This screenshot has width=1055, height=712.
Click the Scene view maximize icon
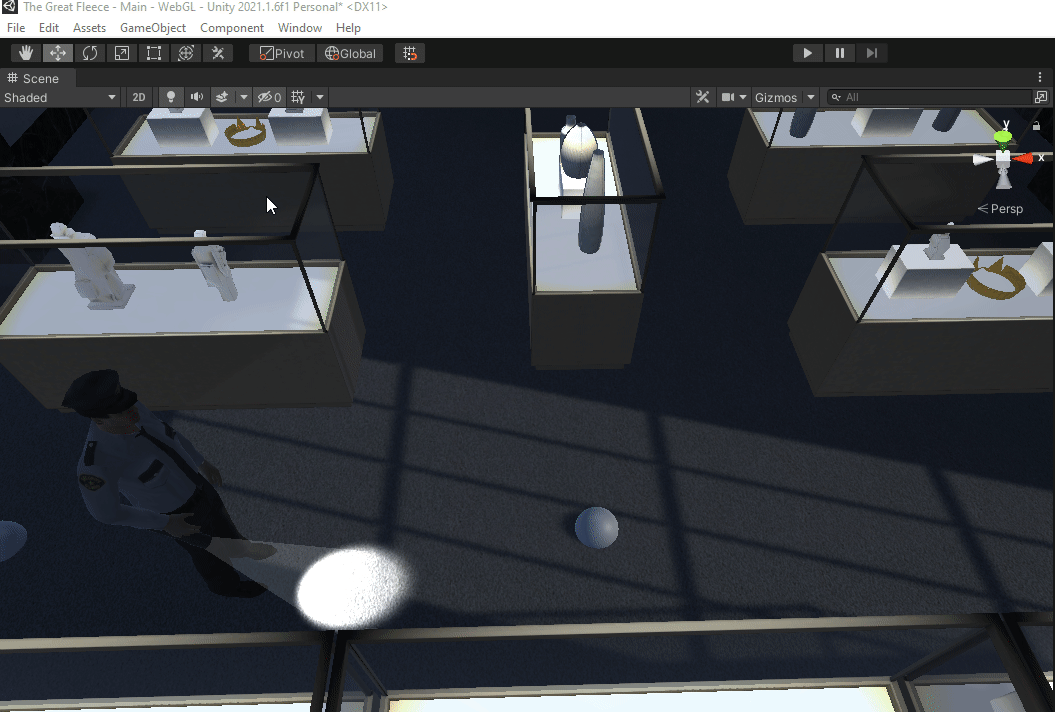coord(1041,96)
